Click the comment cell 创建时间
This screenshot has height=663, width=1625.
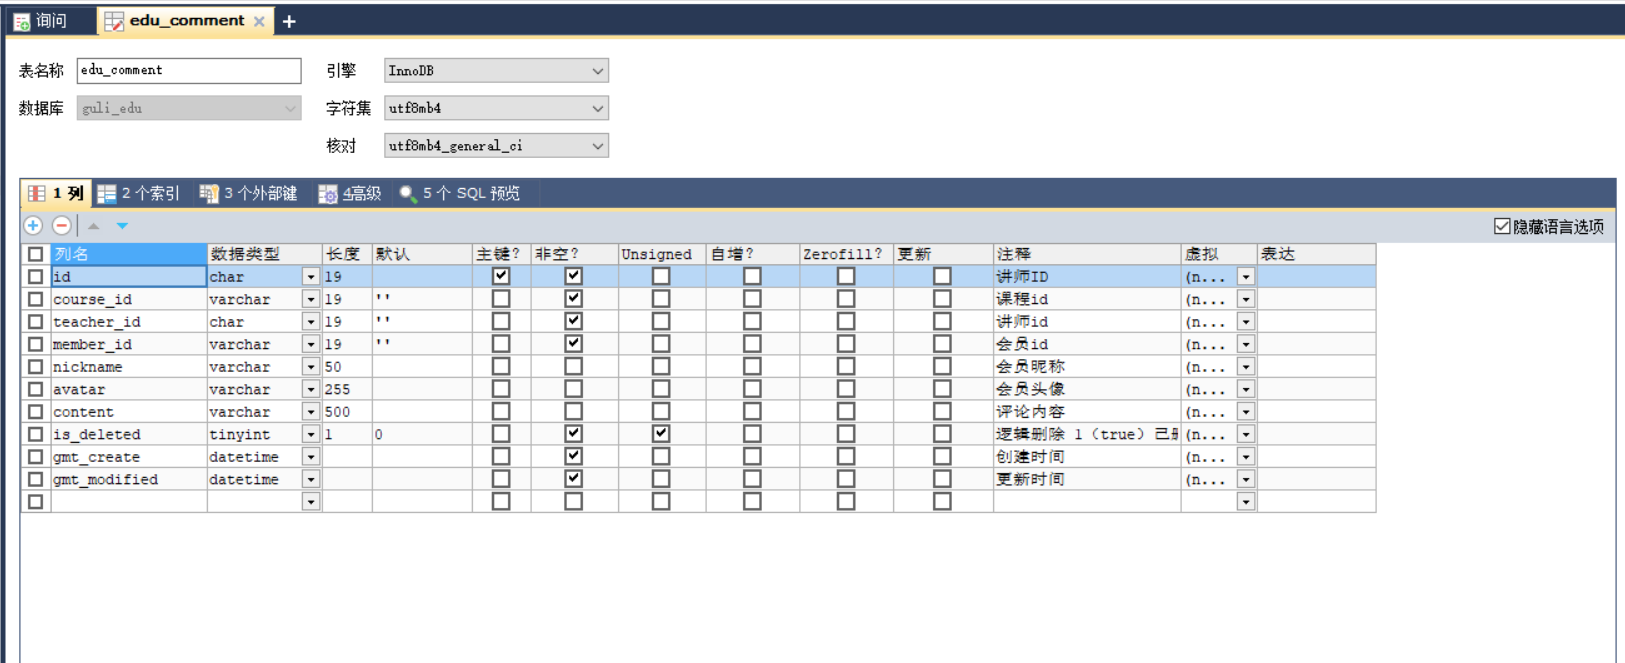1087,457
